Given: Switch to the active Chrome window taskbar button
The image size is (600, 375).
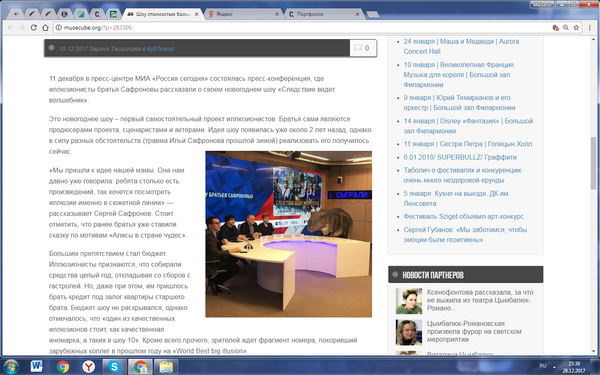Looking at the screenshot, I should click(x=140, y=367).
